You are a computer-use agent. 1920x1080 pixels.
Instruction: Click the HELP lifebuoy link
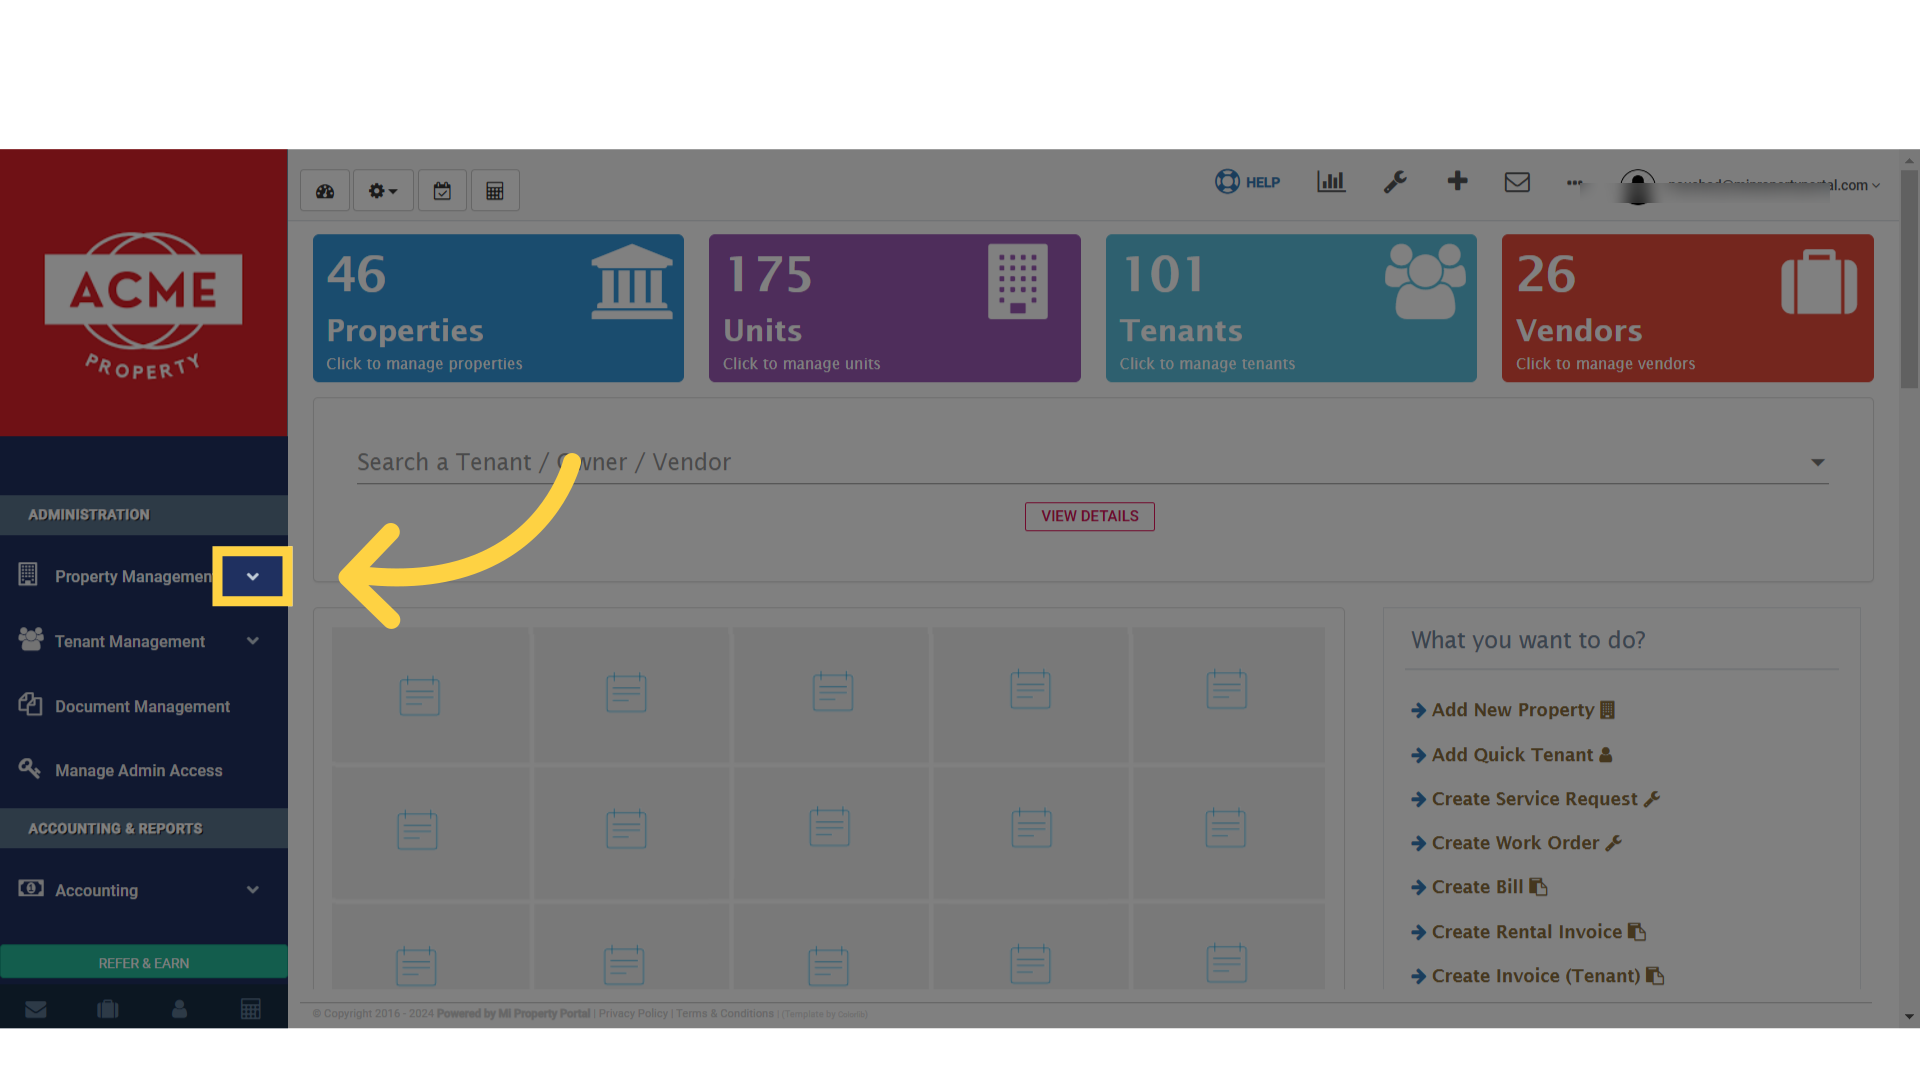pos(1247,182)
